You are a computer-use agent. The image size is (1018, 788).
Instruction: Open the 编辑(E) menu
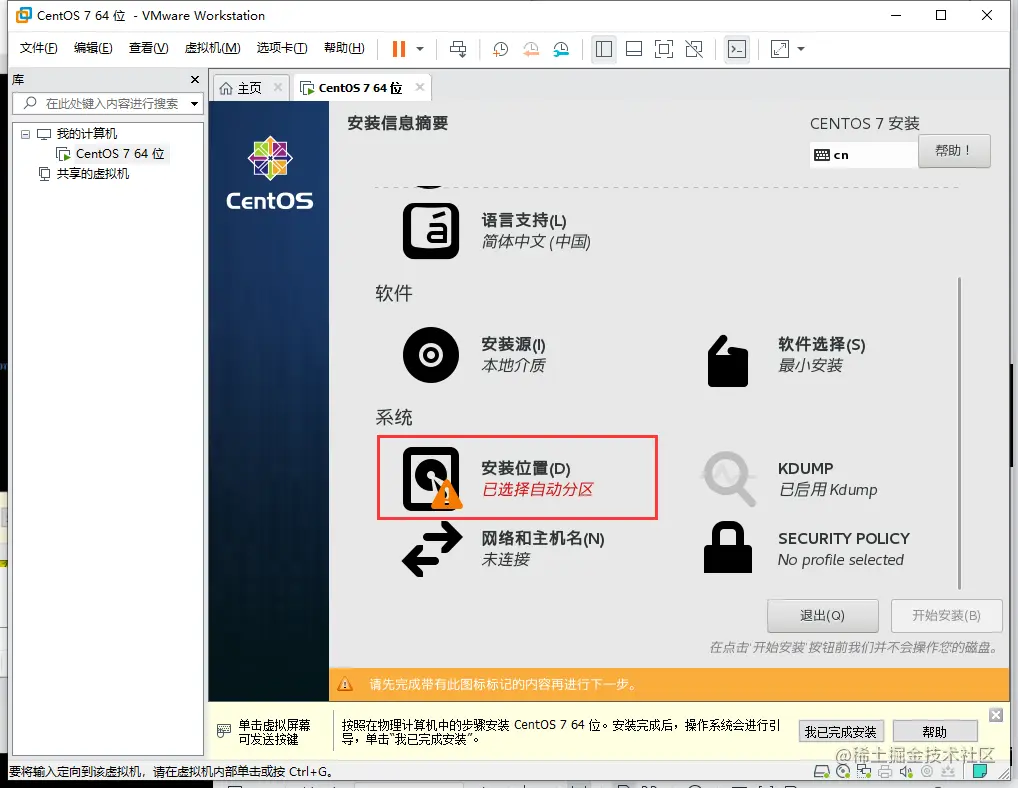click(x=93, y=48)
